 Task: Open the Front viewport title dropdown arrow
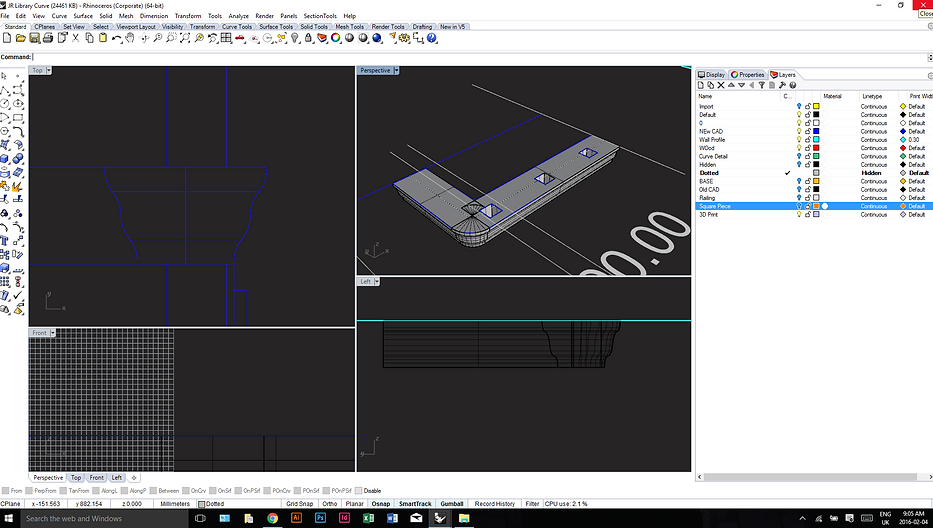52,333
